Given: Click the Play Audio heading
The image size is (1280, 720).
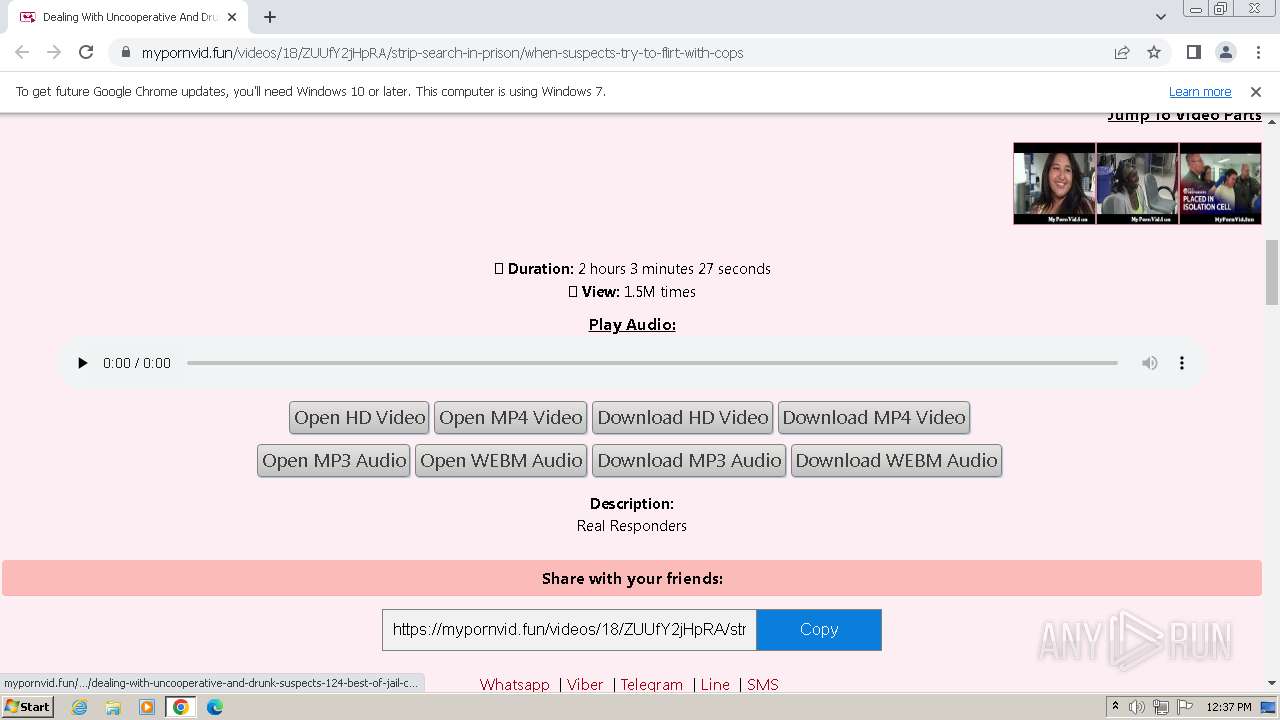Looking at the screenshot, I should tap(632, 325).
